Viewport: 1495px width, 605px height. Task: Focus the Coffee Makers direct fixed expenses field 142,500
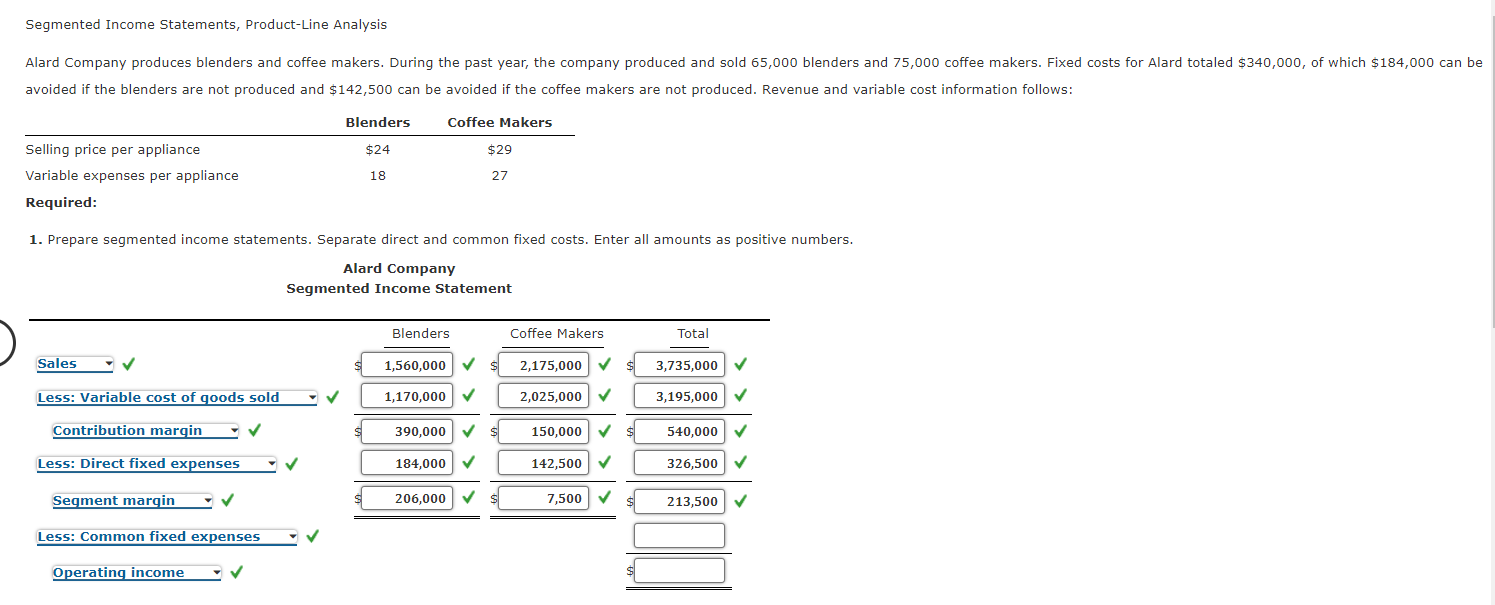[x=542, y=463]
